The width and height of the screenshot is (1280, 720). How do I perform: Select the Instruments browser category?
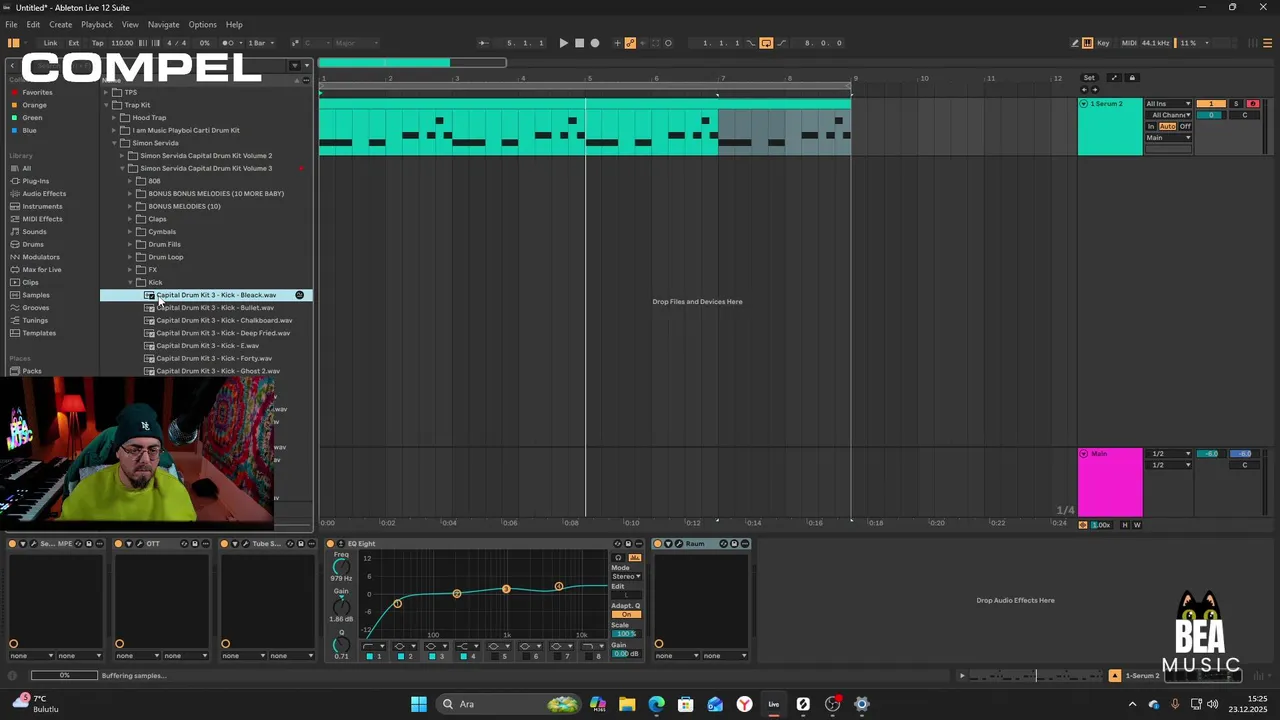coord(42,206)
